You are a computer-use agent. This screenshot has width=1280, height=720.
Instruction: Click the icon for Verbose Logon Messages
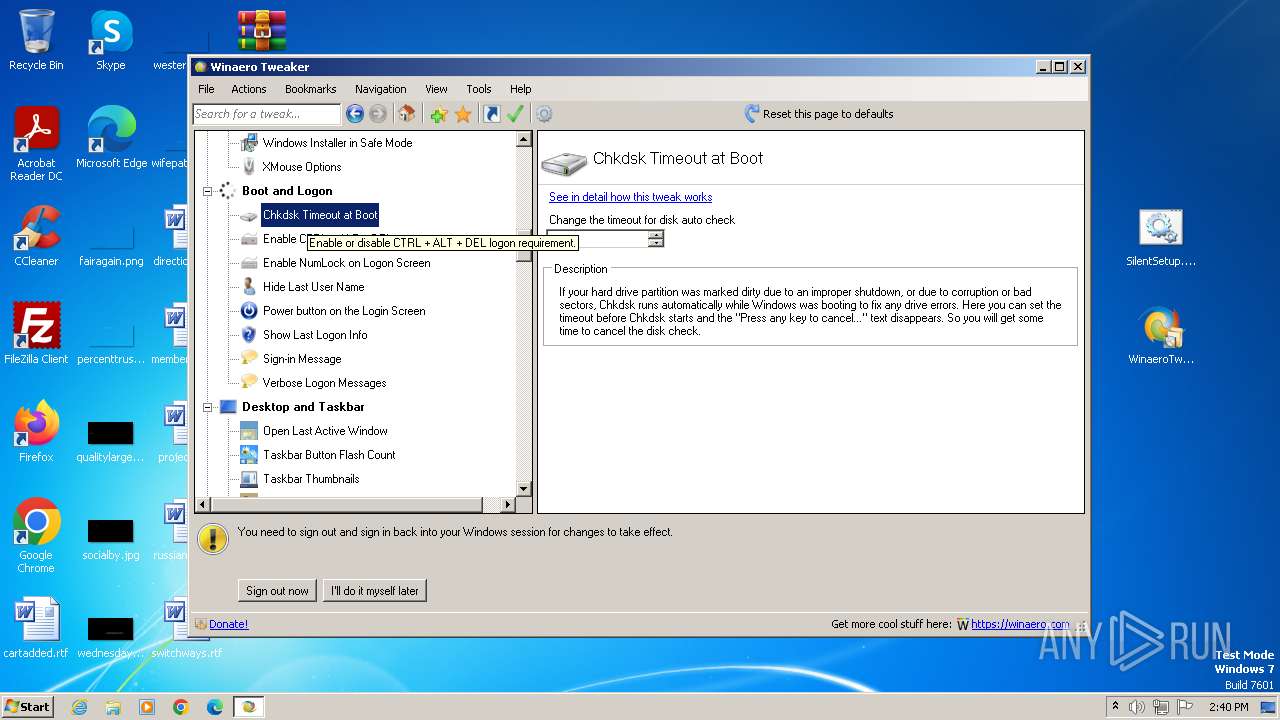(x=249, y=383)
